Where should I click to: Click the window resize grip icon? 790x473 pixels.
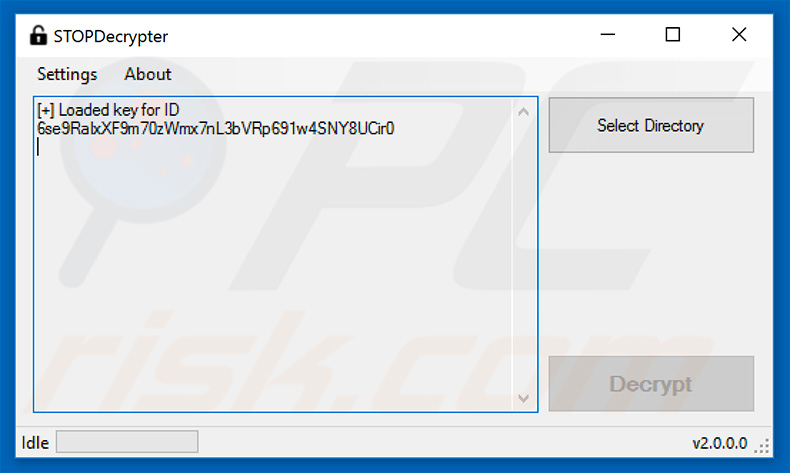762,446
